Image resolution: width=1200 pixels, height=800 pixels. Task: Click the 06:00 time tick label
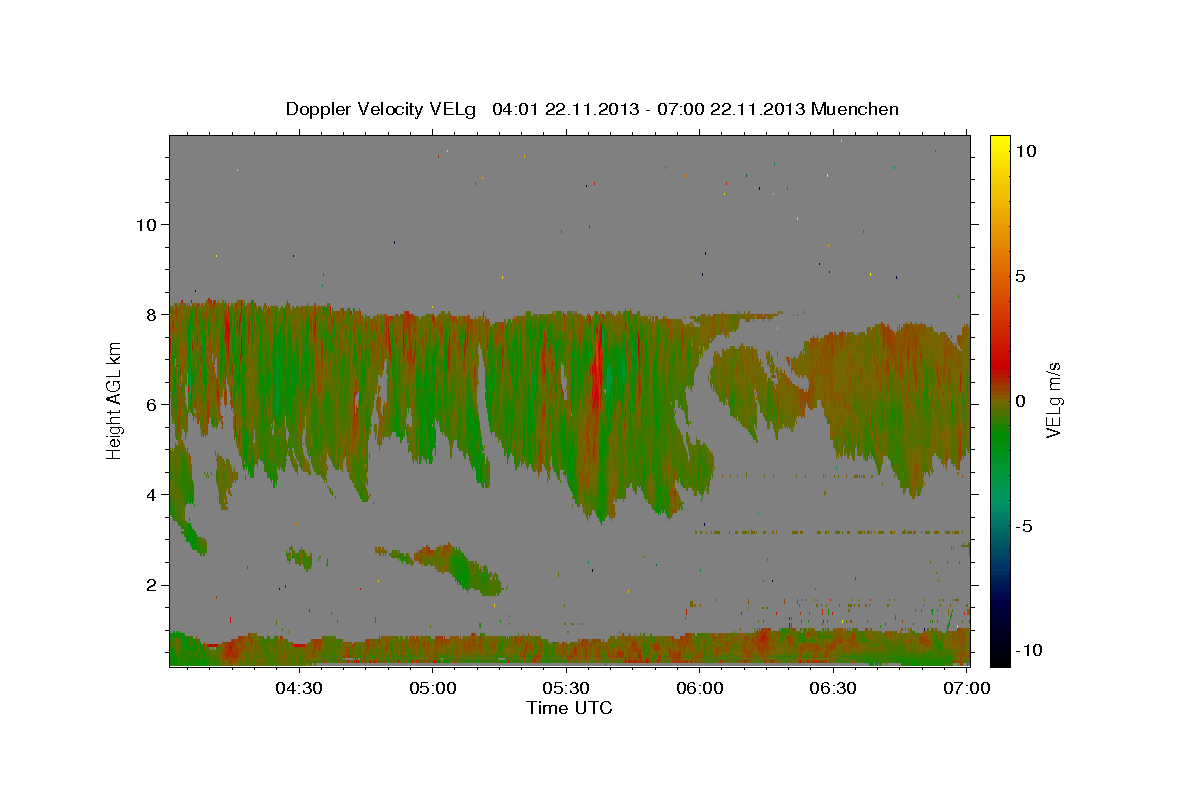point(700,688)
